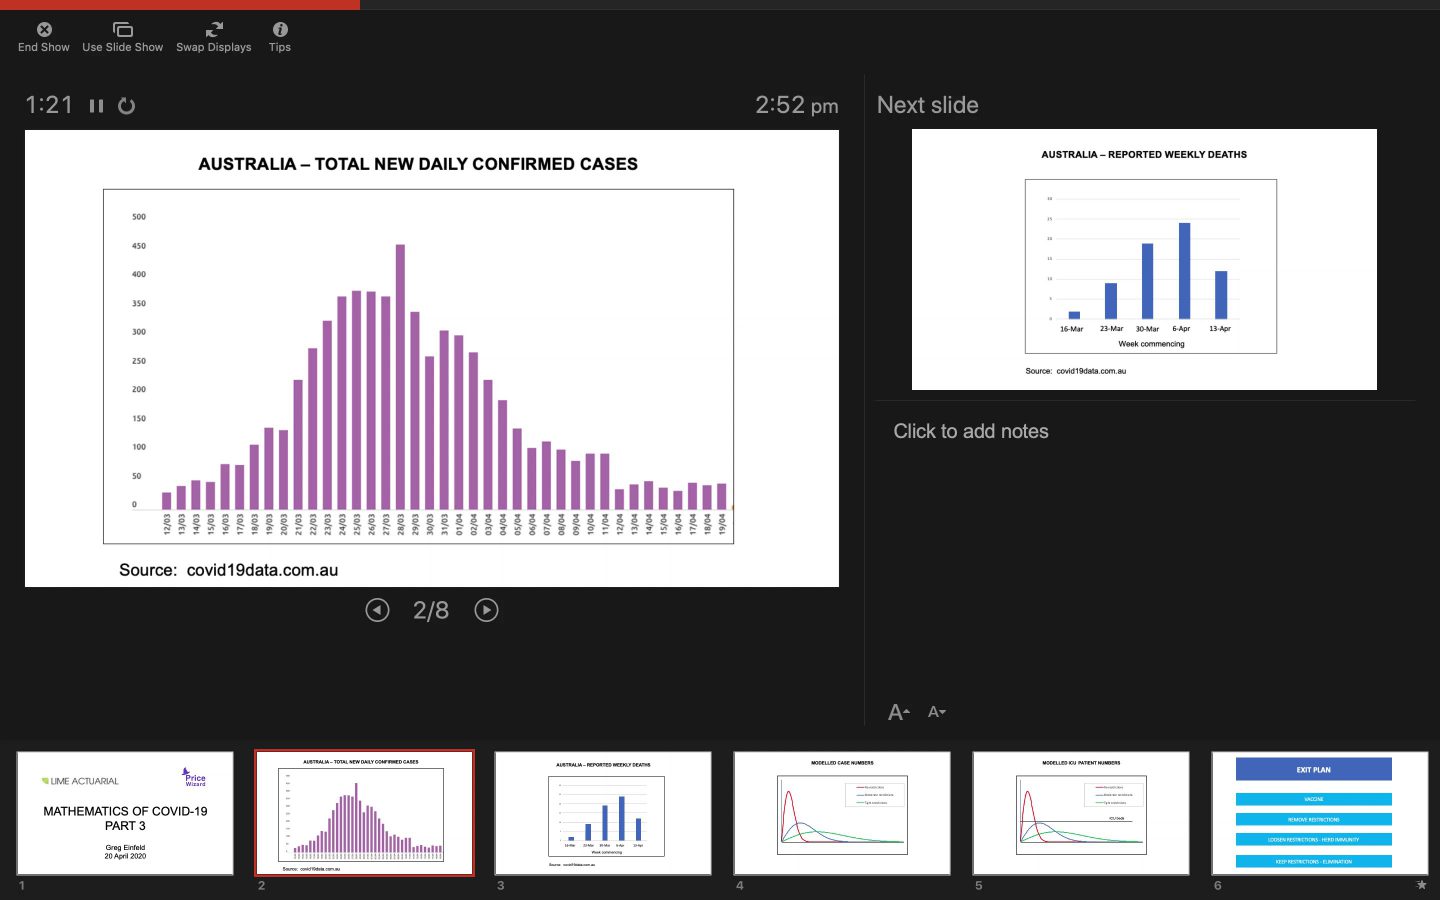Swap Displays between screens
This screenshot has width=1440, height=900.
point(214,30)
